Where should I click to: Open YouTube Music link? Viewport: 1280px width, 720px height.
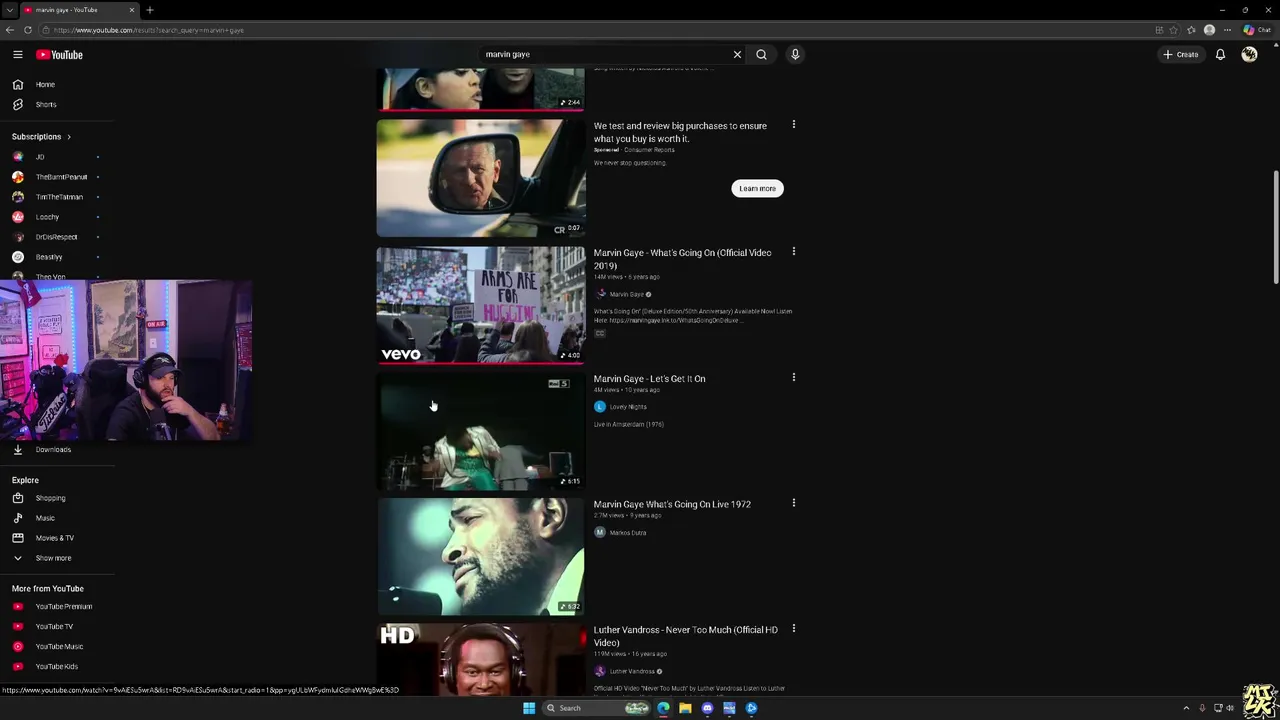[57, 646]
